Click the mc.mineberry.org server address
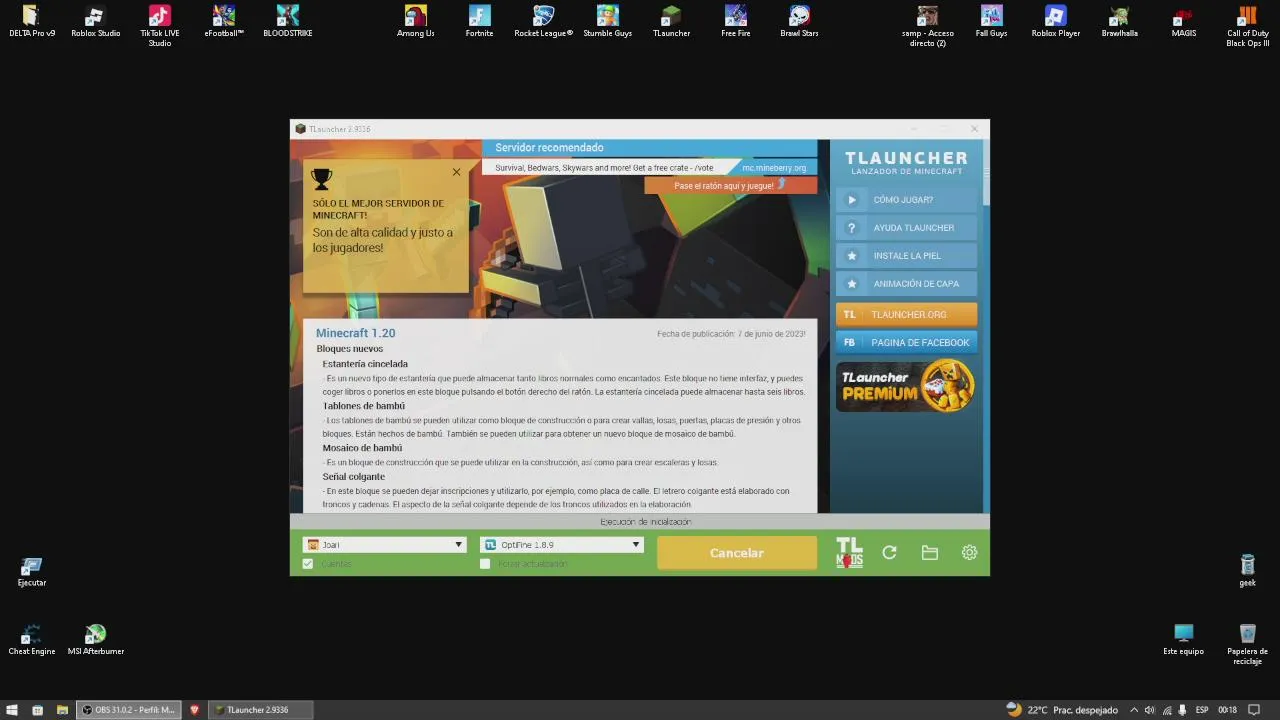 pos(774,168)
